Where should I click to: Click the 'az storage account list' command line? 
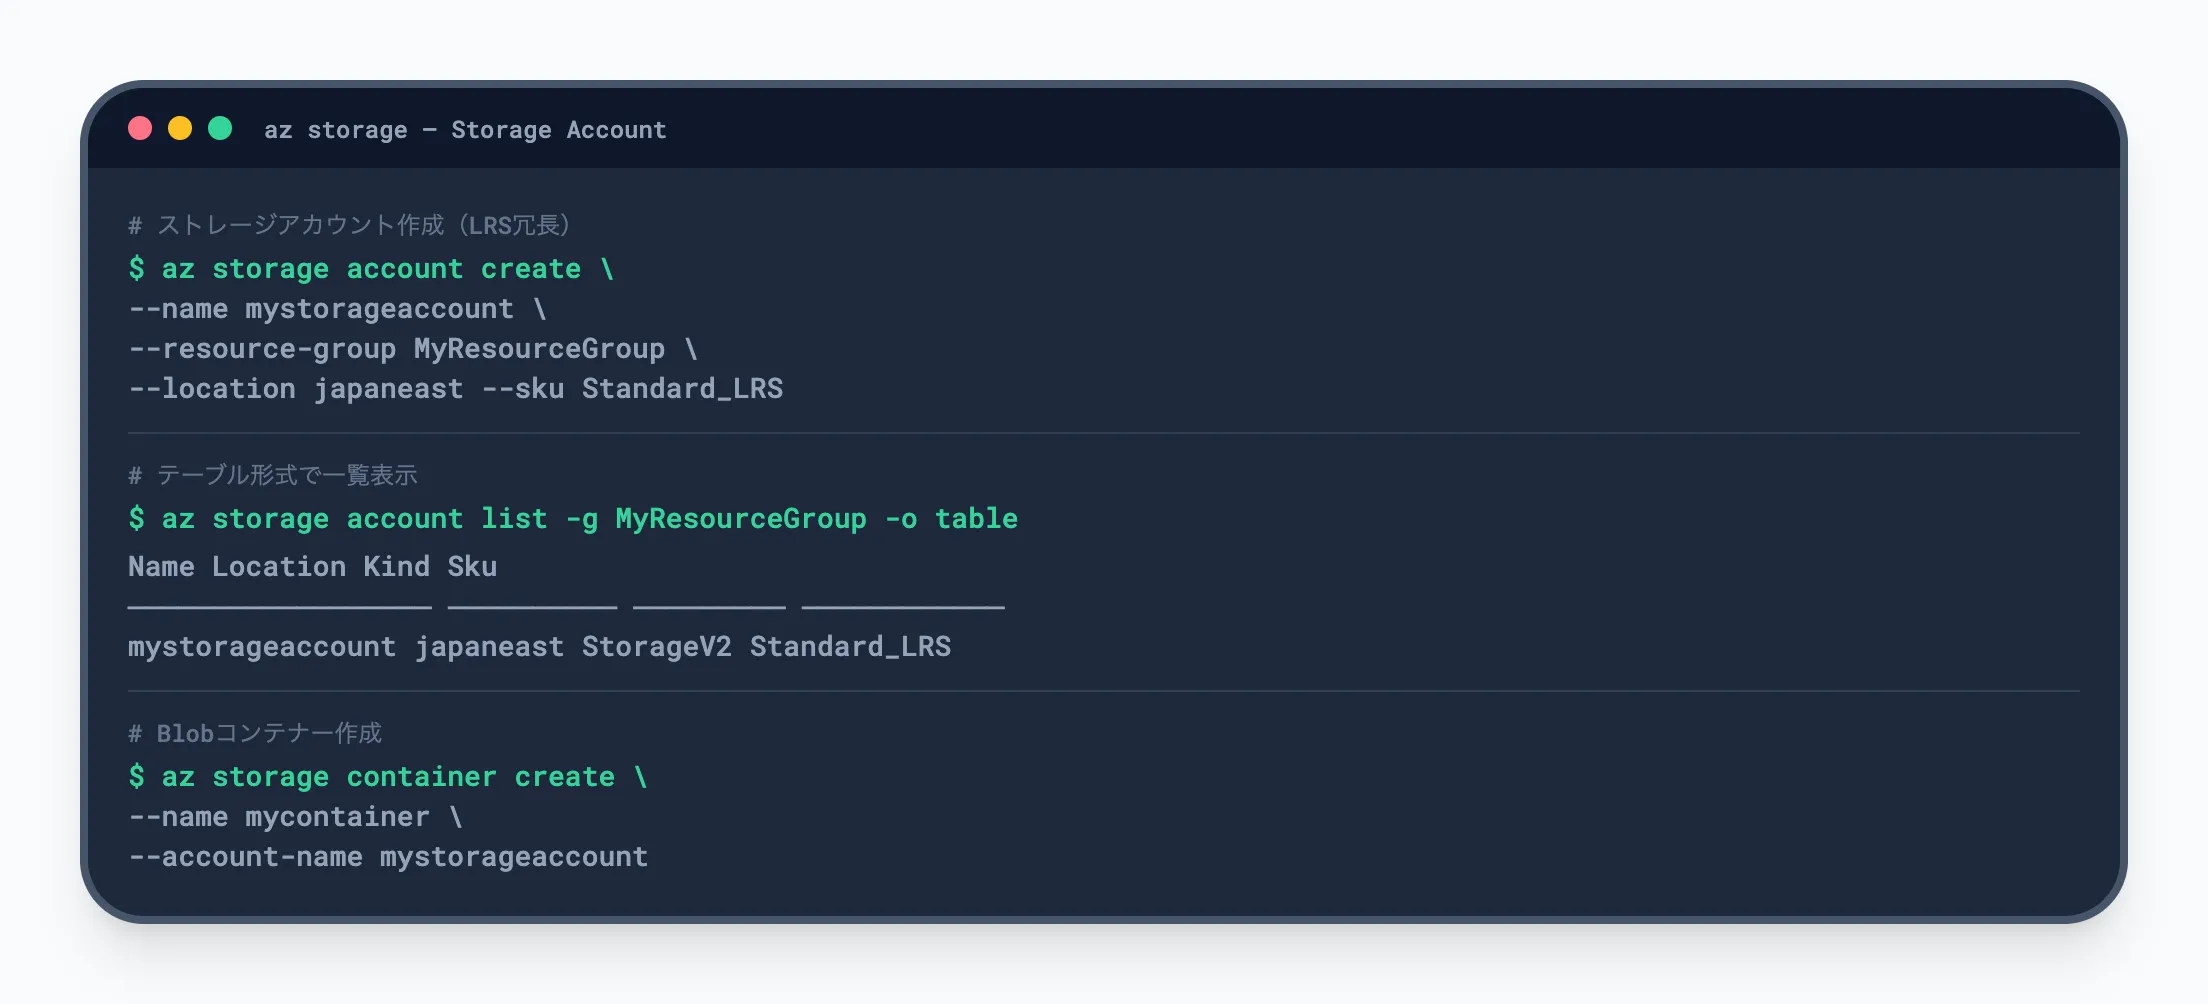pyautogui.click(x=573, y=519)
